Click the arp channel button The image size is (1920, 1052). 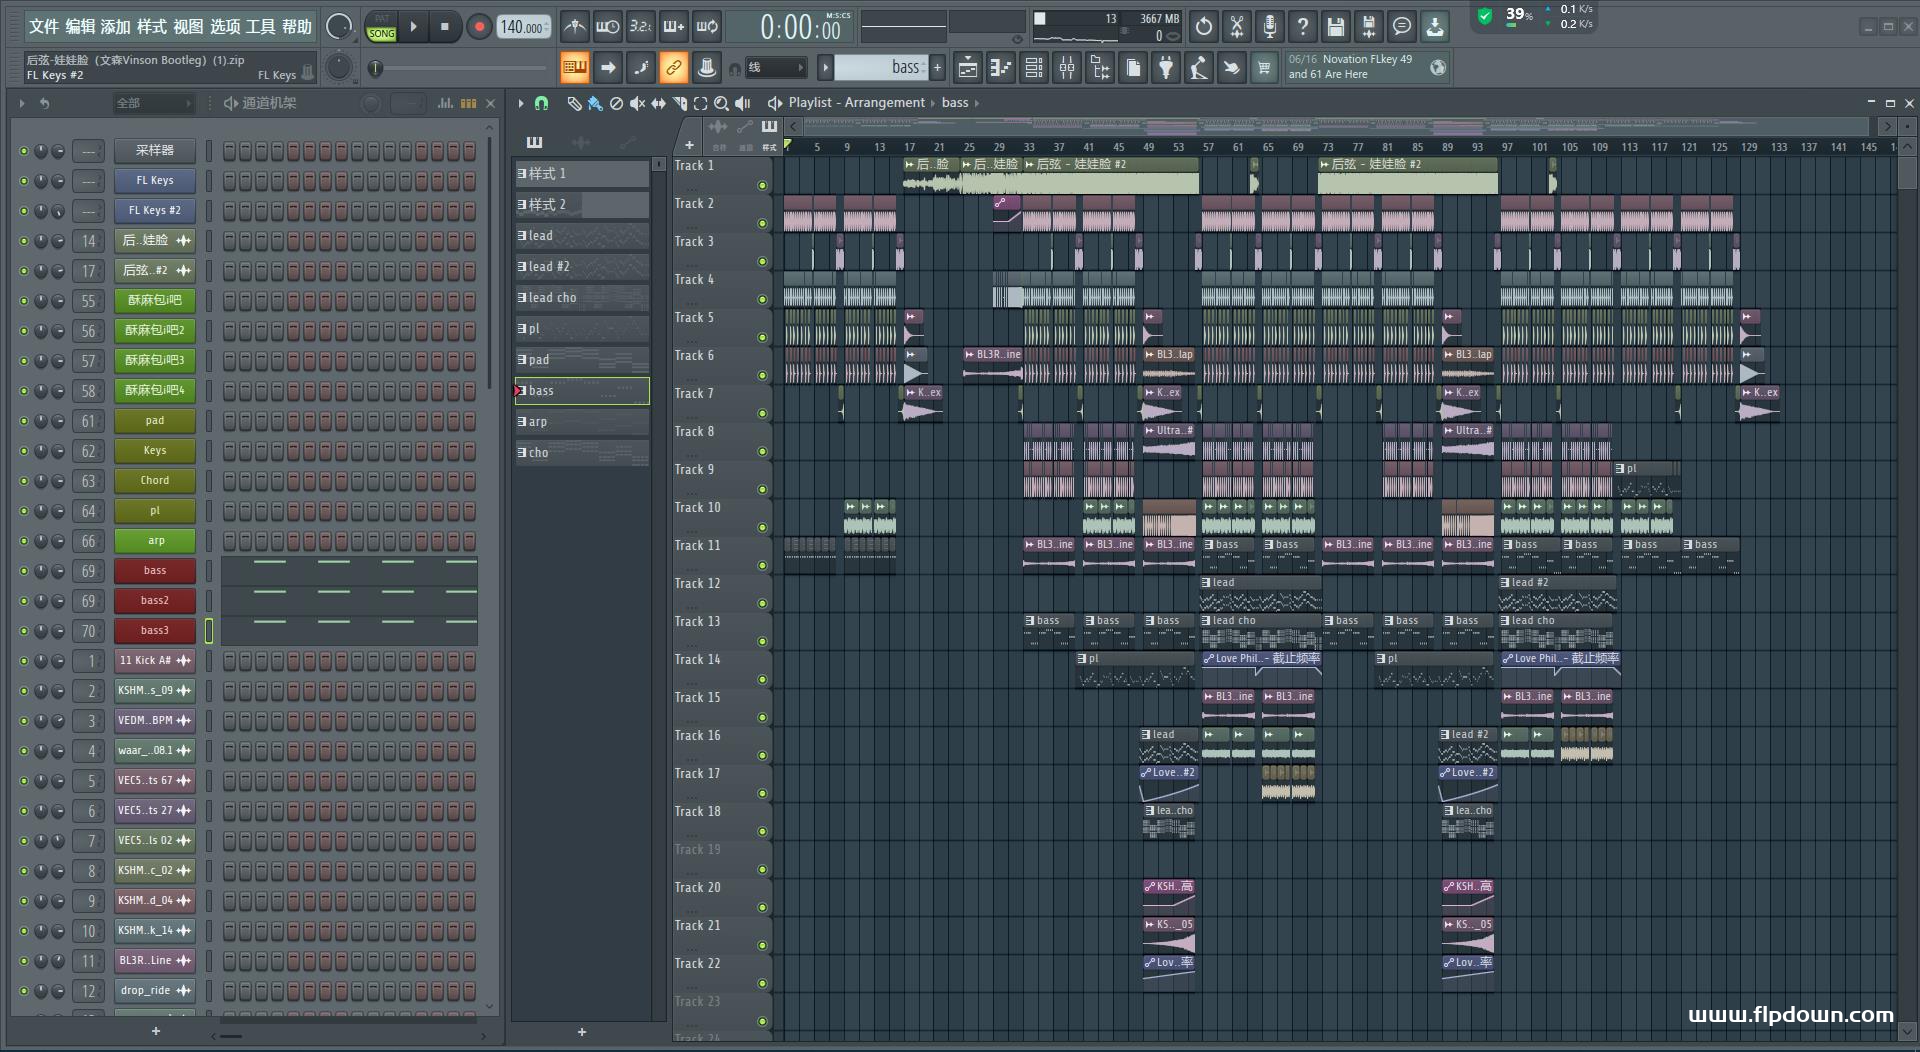pos(155,541)
